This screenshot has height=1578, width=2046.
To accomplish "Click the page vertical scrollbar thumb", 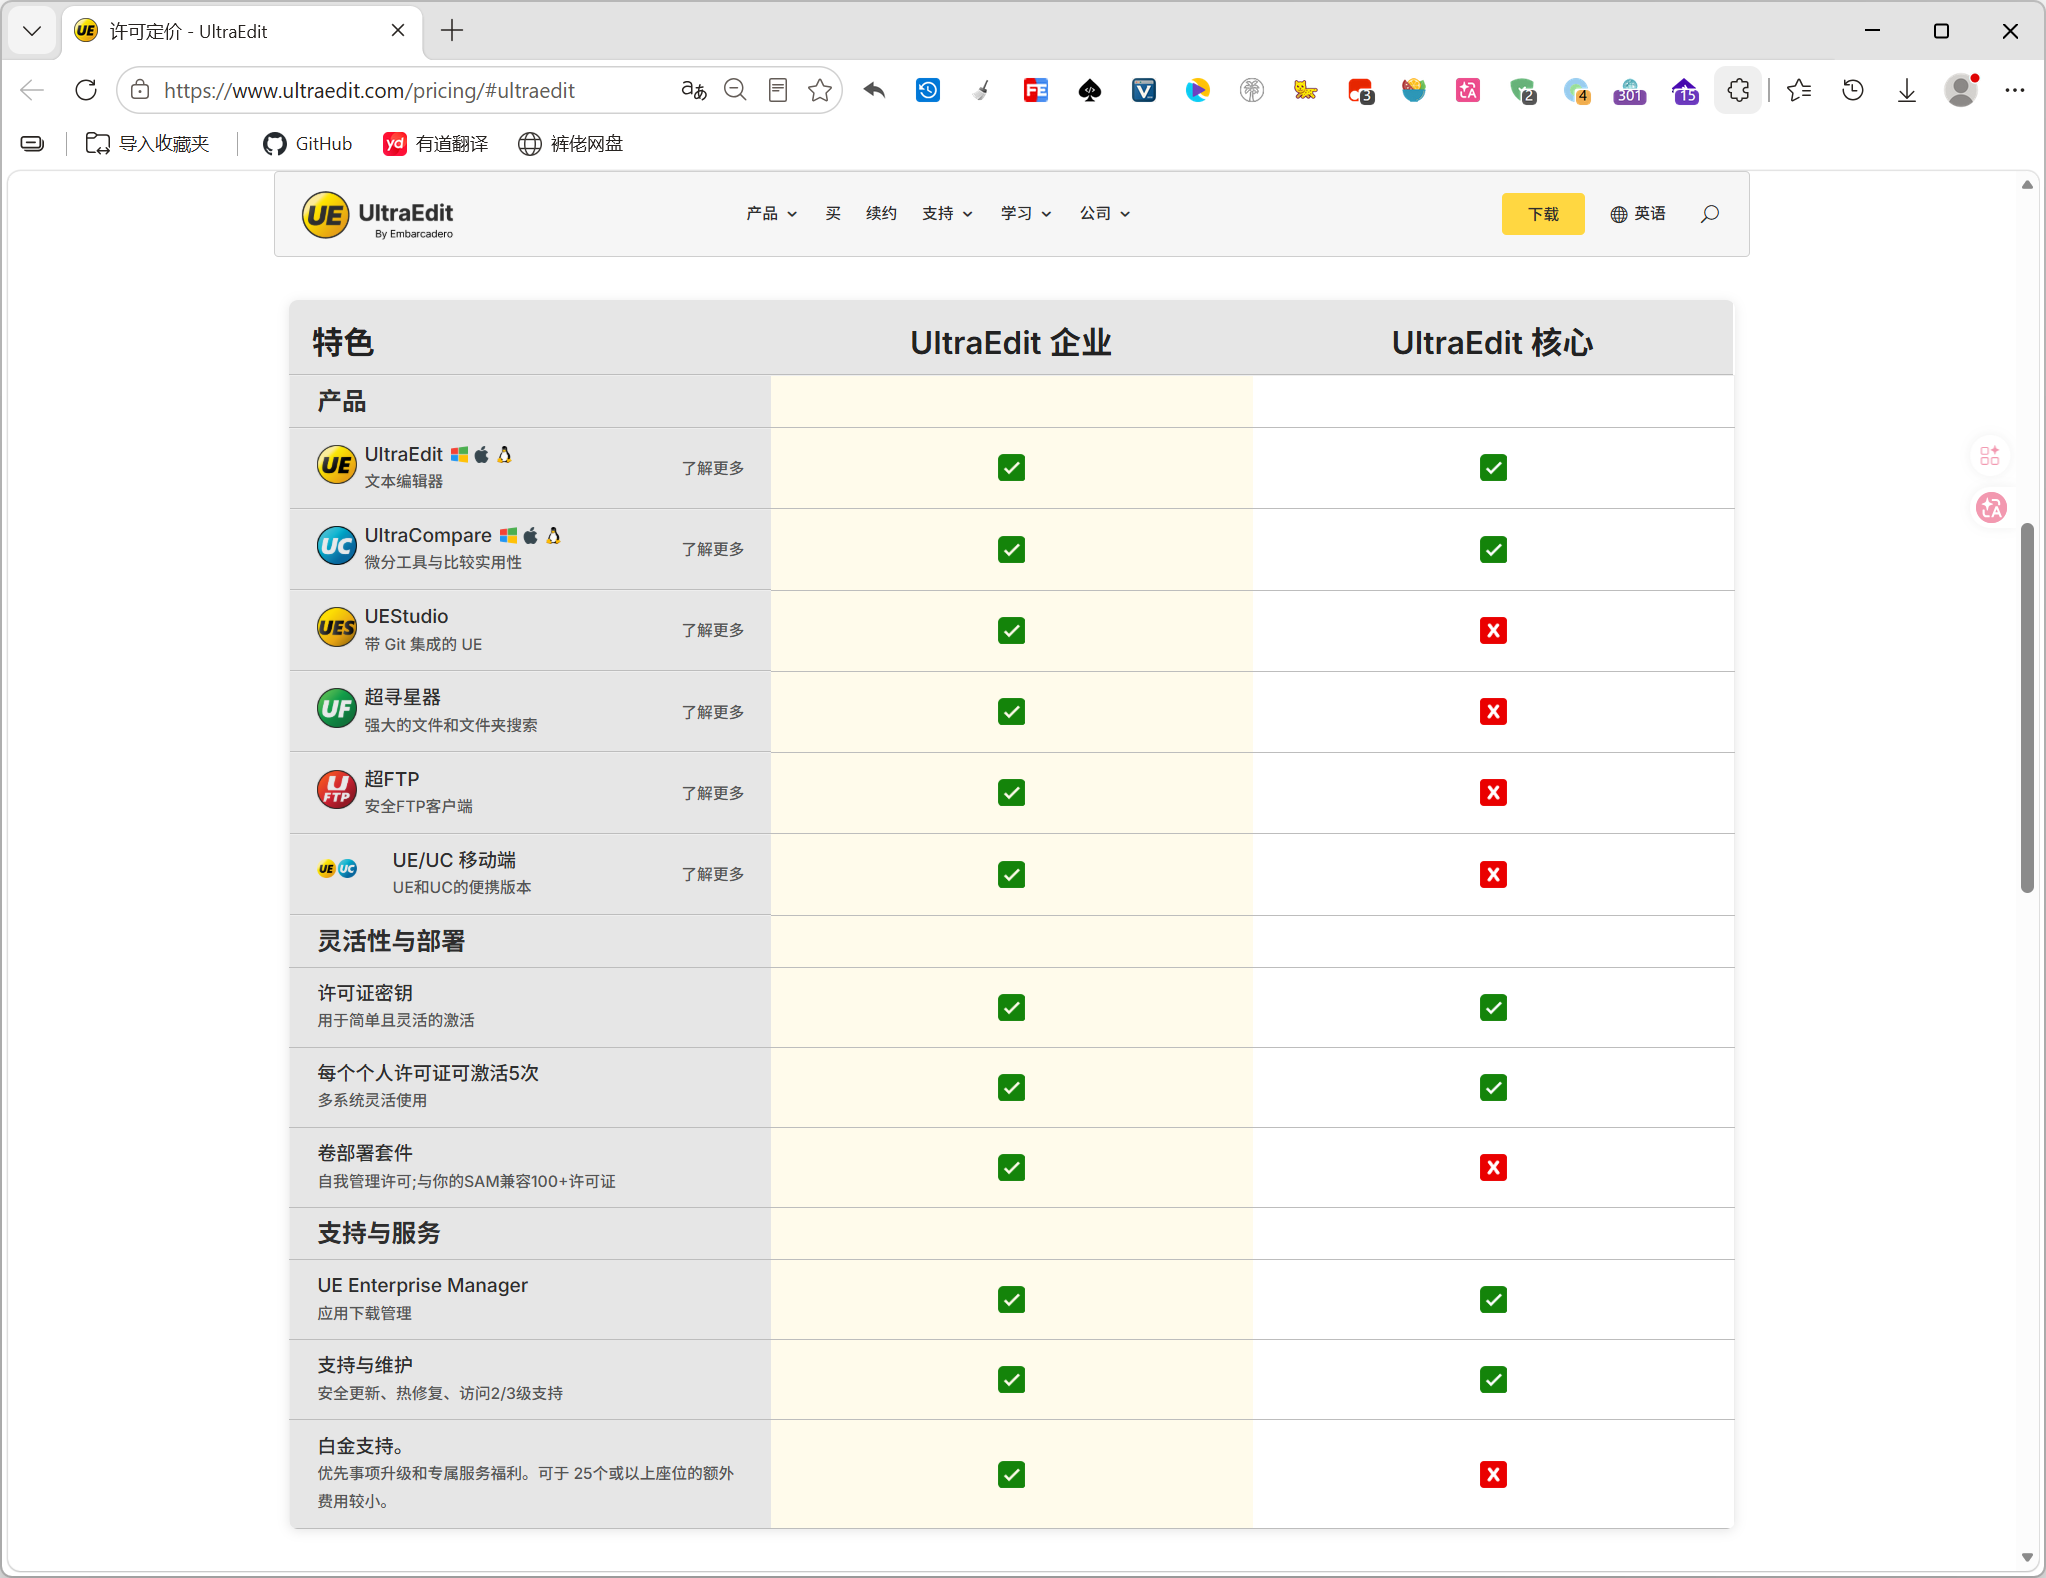I will pyautogui.click(x=2027, y=707).
